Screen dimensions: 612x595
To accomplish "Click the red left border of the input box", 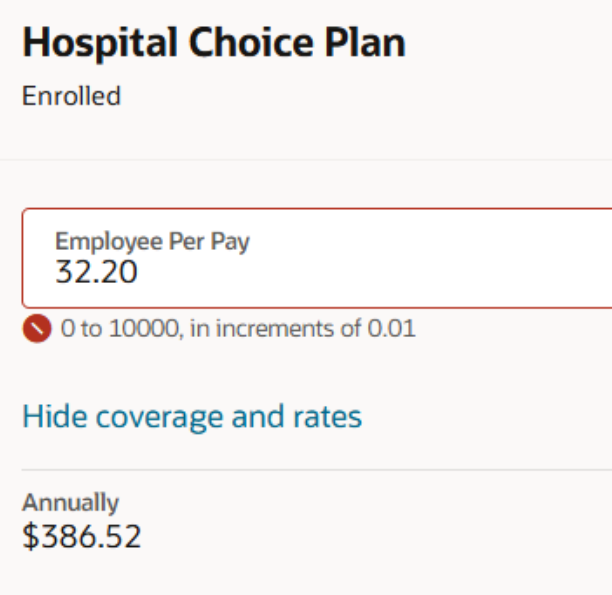I will 23,258.
